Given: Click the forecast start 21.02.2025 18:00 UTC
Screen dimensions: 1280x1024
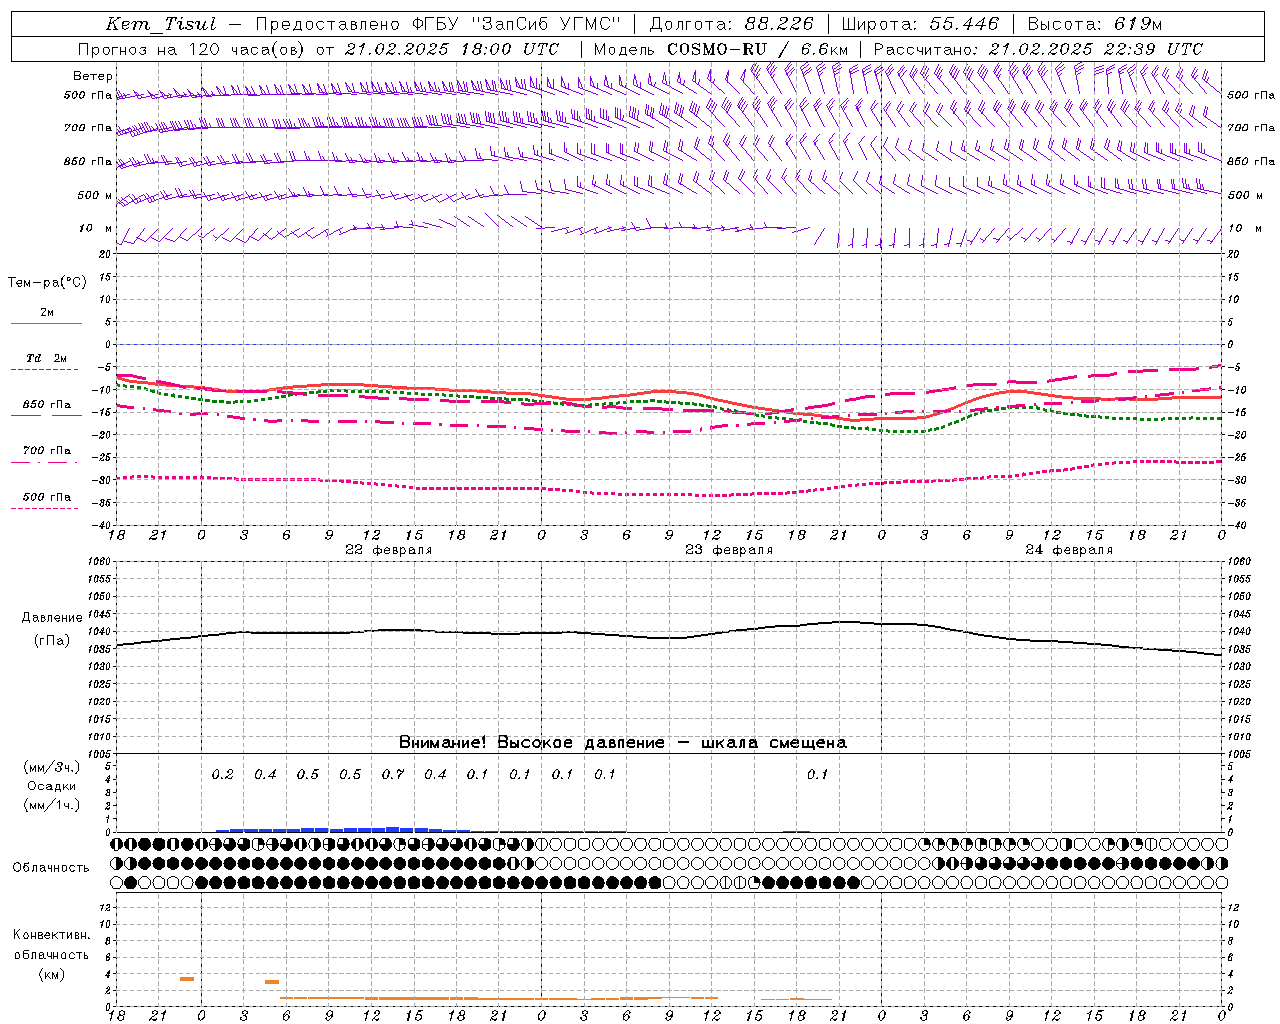Looking at the screenshot, I should 452,49.
